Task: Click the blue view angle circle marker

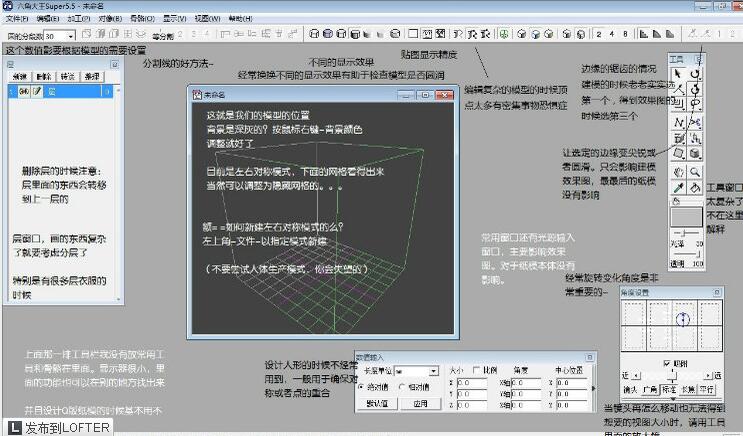Action: [682, 319]
